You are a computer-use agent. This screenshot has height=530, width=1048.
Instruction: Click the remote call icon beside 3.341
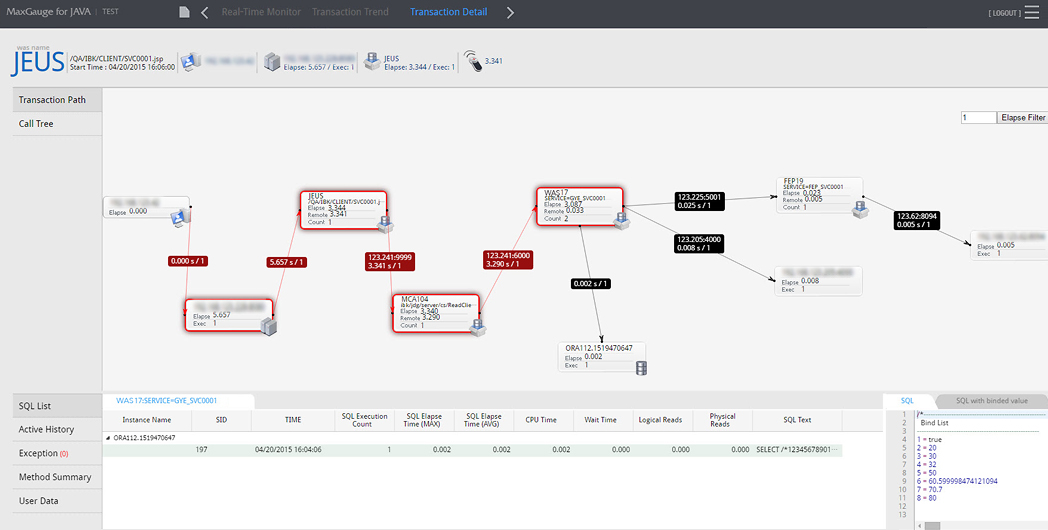click(x=473, y=61)
